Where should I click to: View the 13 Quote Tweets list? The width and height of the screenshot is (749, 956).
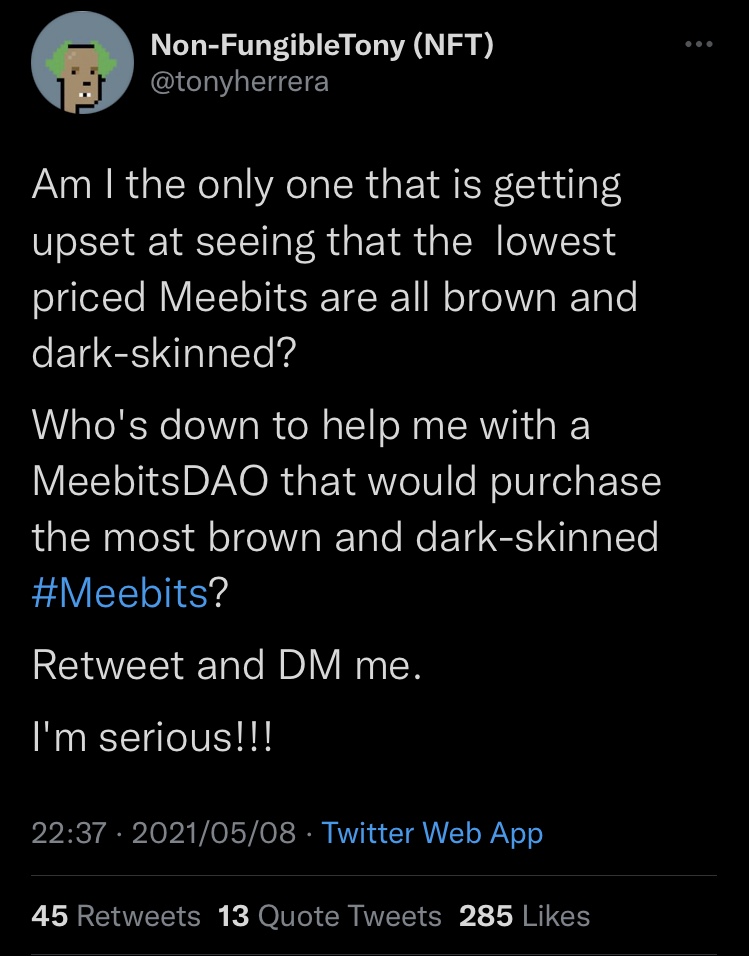[x=329, y=915]
